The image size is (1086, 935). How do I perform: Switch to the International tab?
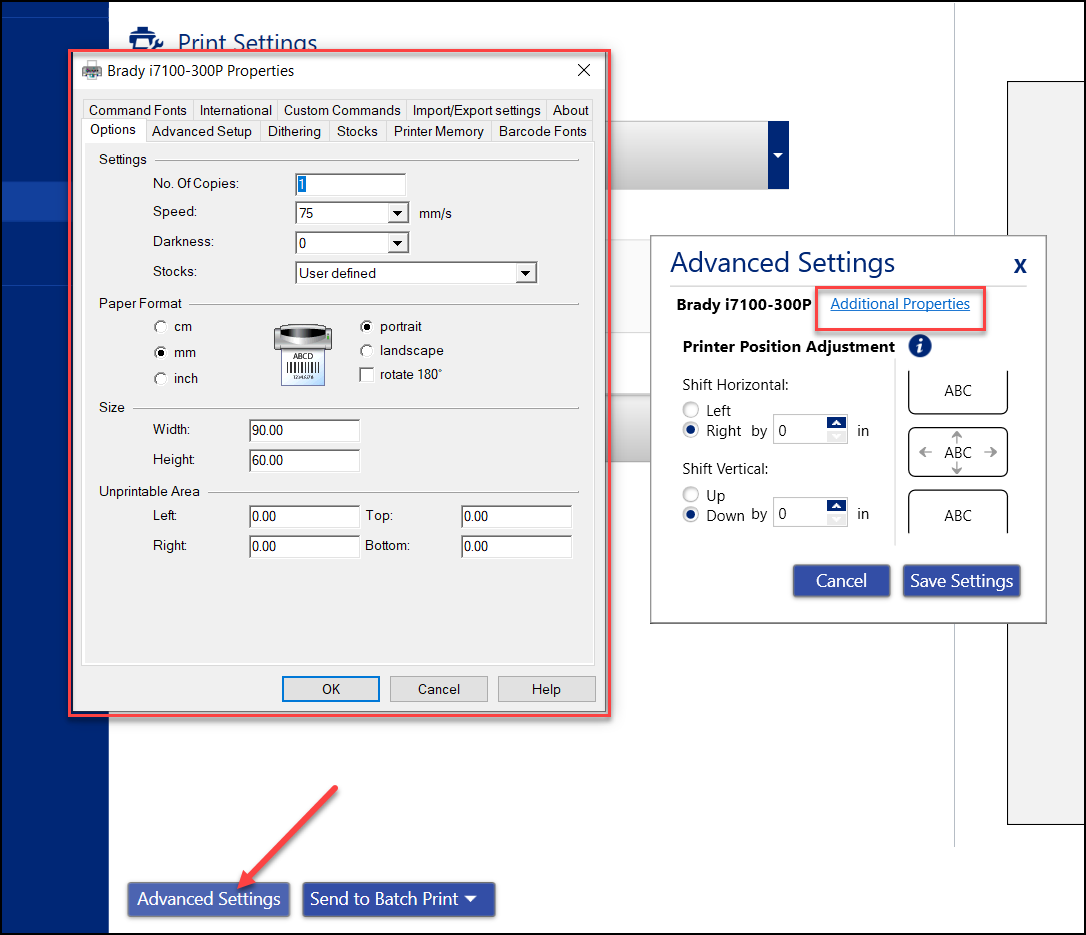235,110
